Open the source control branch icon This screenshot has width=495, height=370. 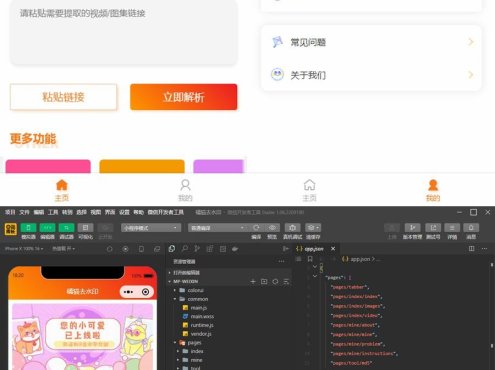click(197, 249)
